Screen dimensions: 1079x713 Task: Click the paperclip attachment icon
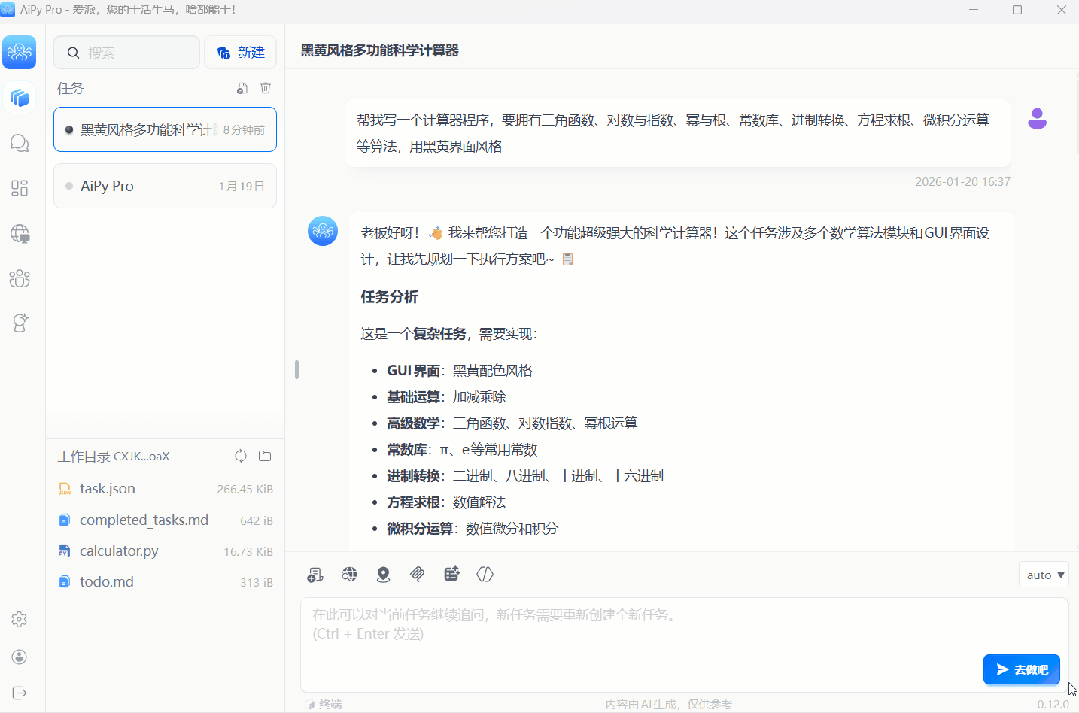(x=417, y=574)
